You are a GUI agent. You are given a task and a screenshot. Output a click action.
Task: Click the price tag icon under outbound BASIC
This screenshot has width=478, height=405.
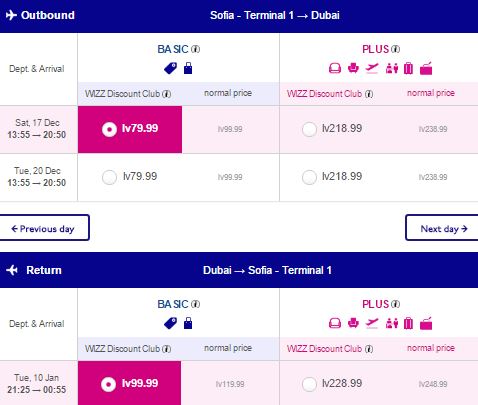pos(171,69)
